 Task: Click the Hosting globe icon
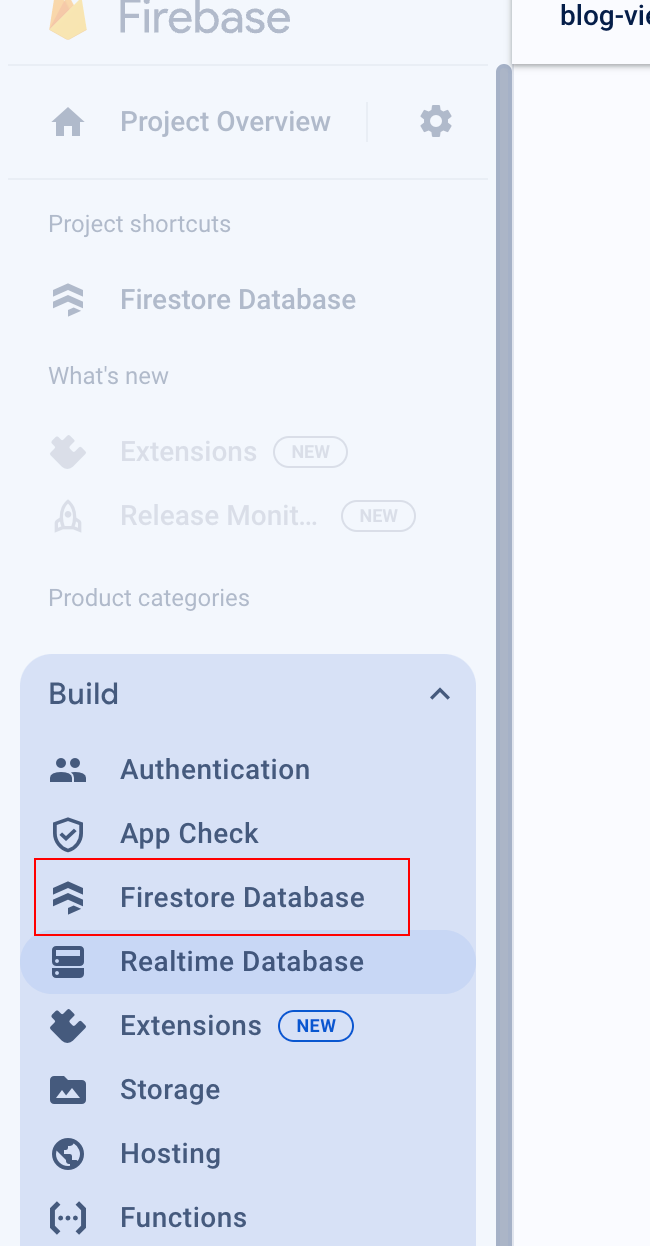68,1154
